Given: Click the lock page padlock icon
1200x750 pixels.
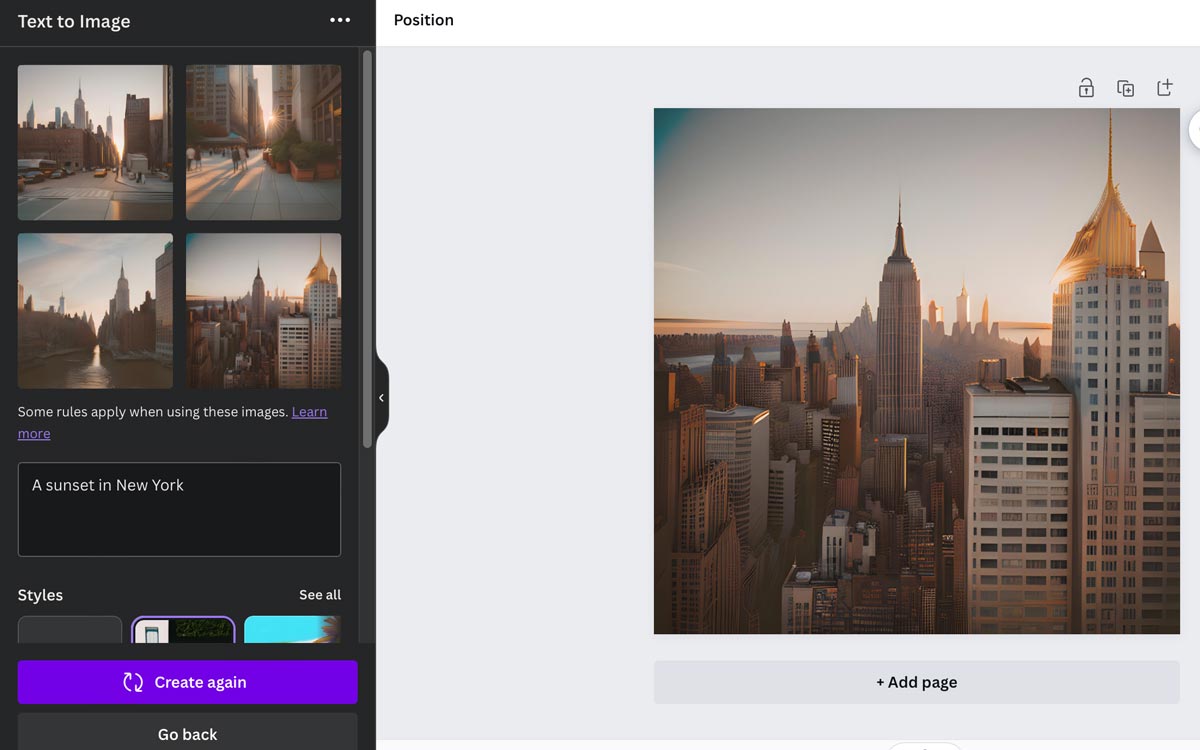Looking at the screenshot, I should pyautogui.click(x=1086, y=88).
